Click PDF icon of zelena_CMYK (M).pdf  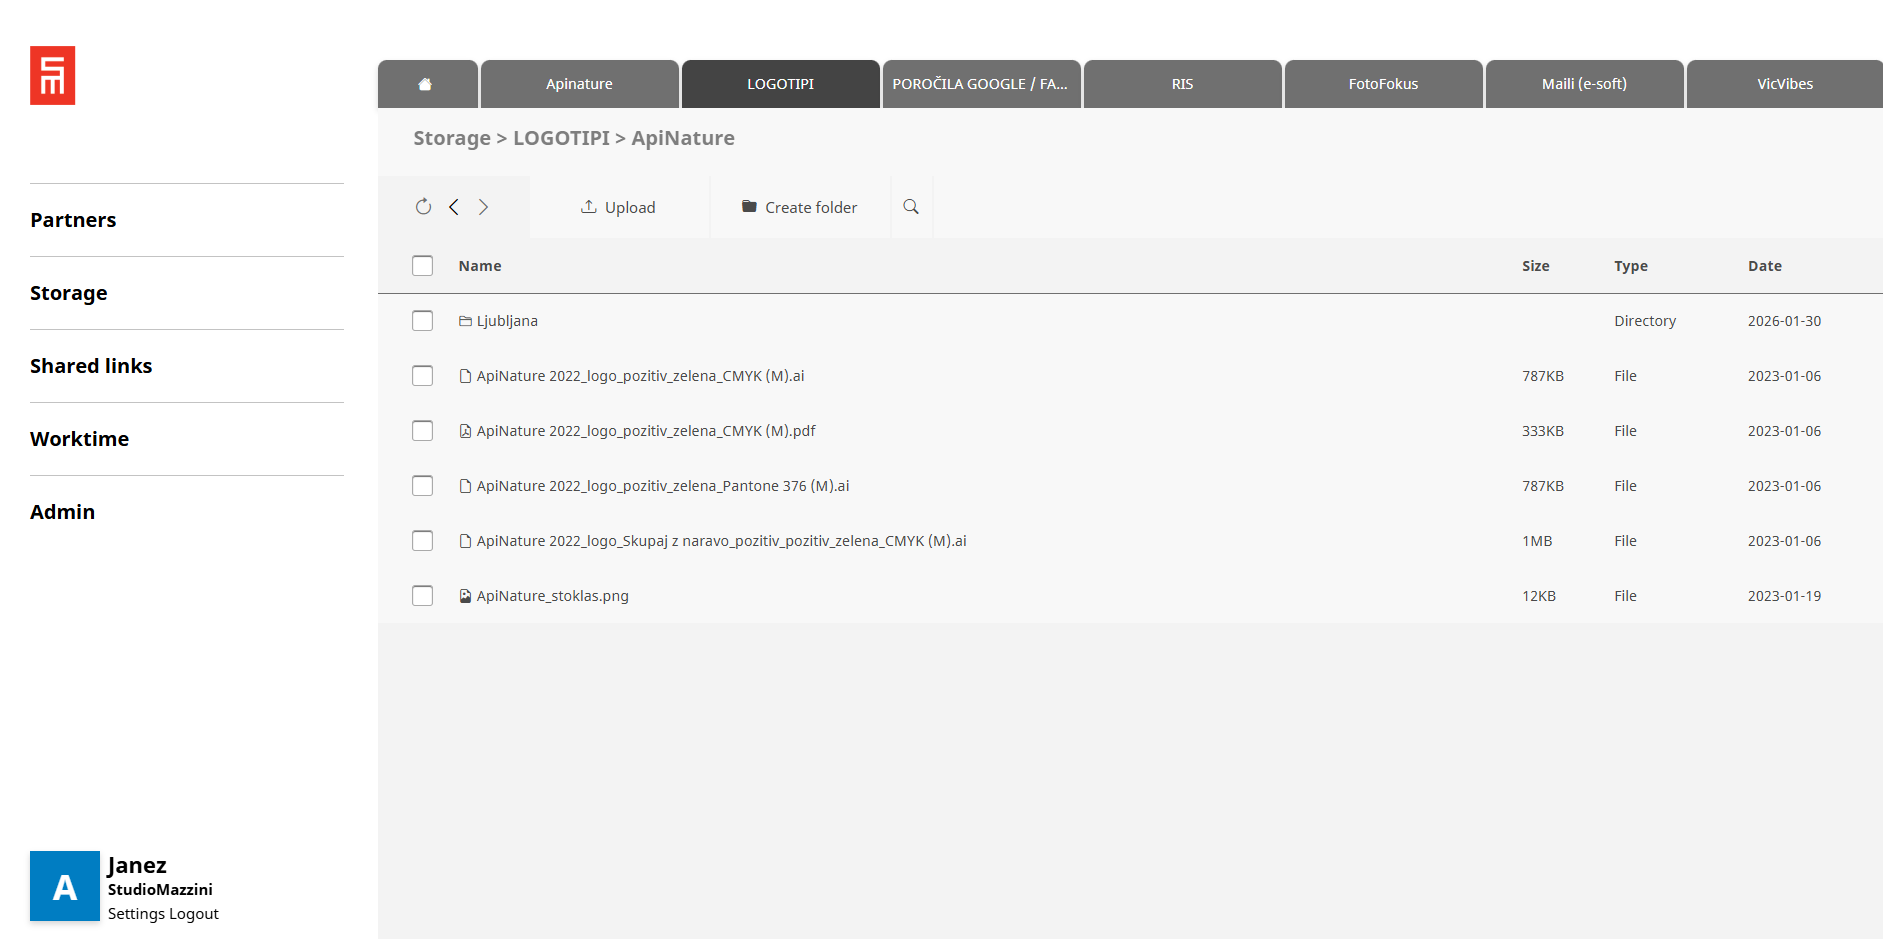click(465, 431)
